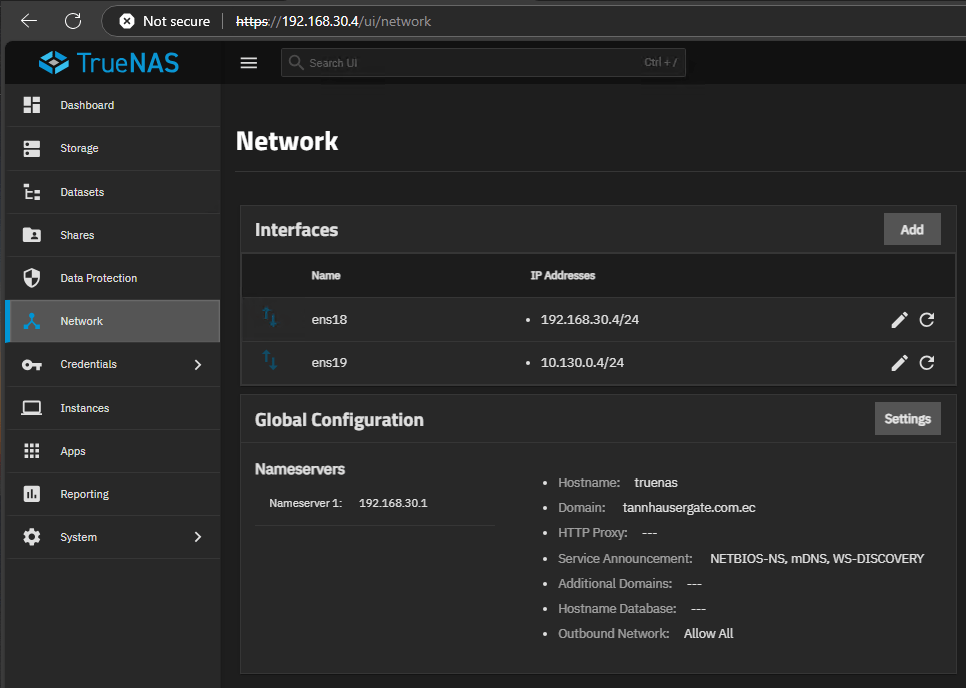Click the reset icon for ens18
Image resolution: width=966 pixels, height=688 pixels.
(x=927, y=320)
